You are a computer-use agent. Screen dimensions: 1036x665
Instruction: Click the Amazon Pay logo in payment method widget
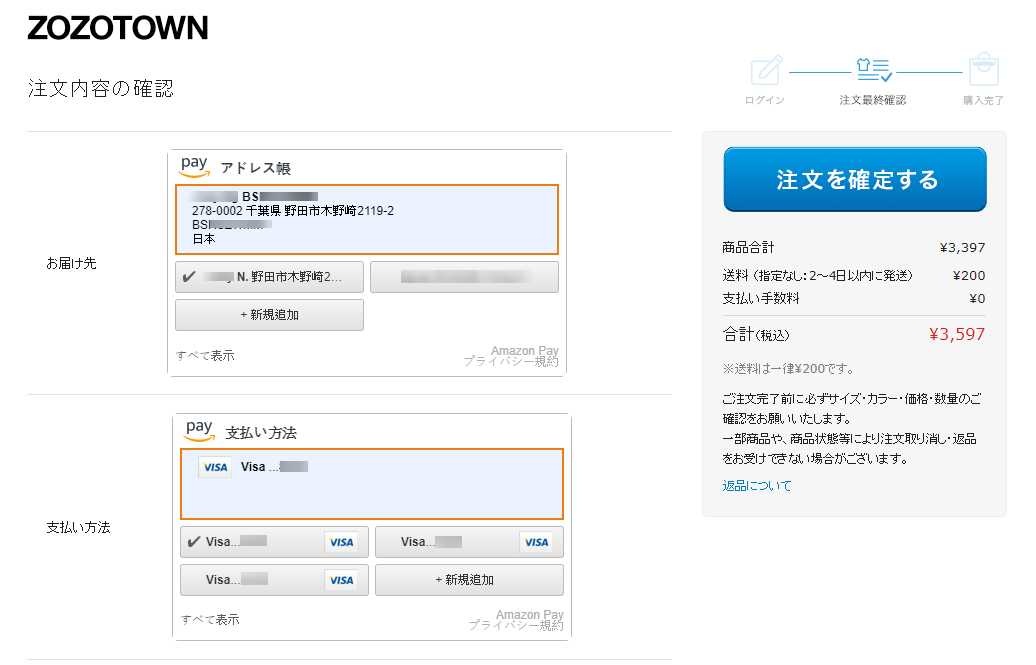click(199, 430)
